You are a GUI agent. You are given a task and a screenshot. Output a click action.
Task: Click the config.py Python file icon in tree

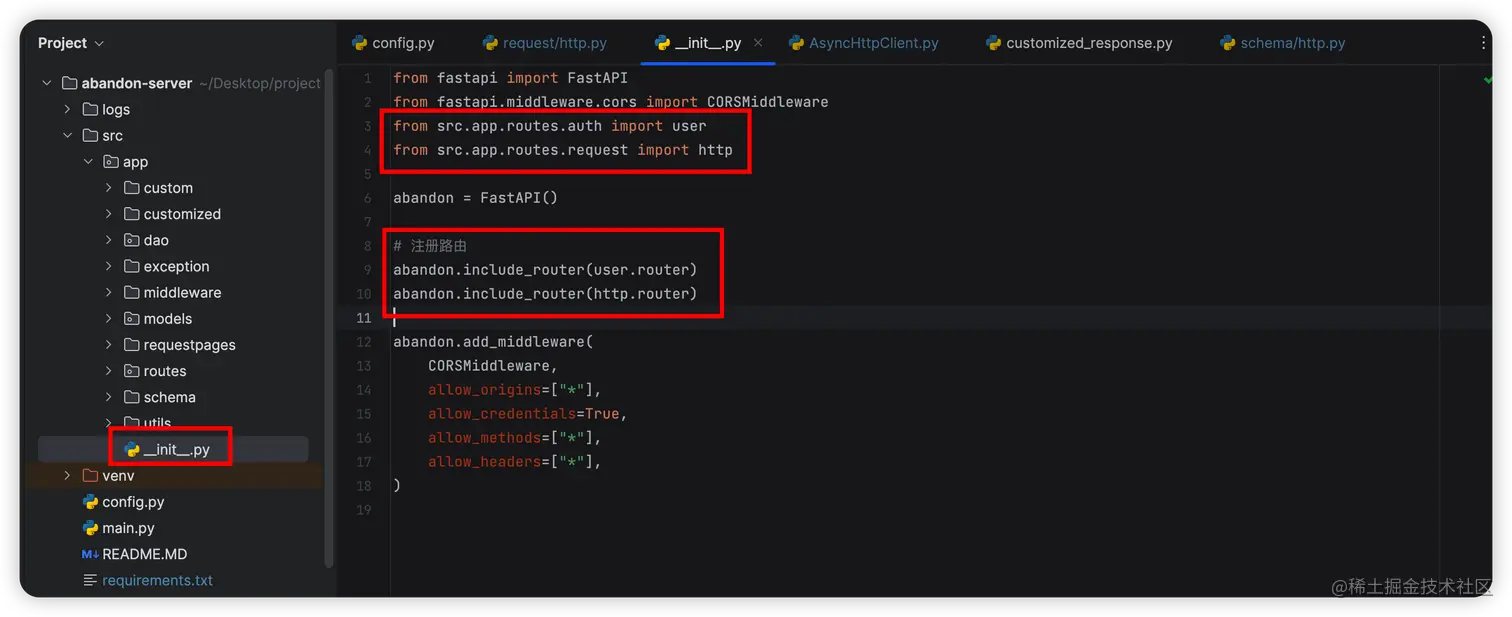click(x=90, y=501)
